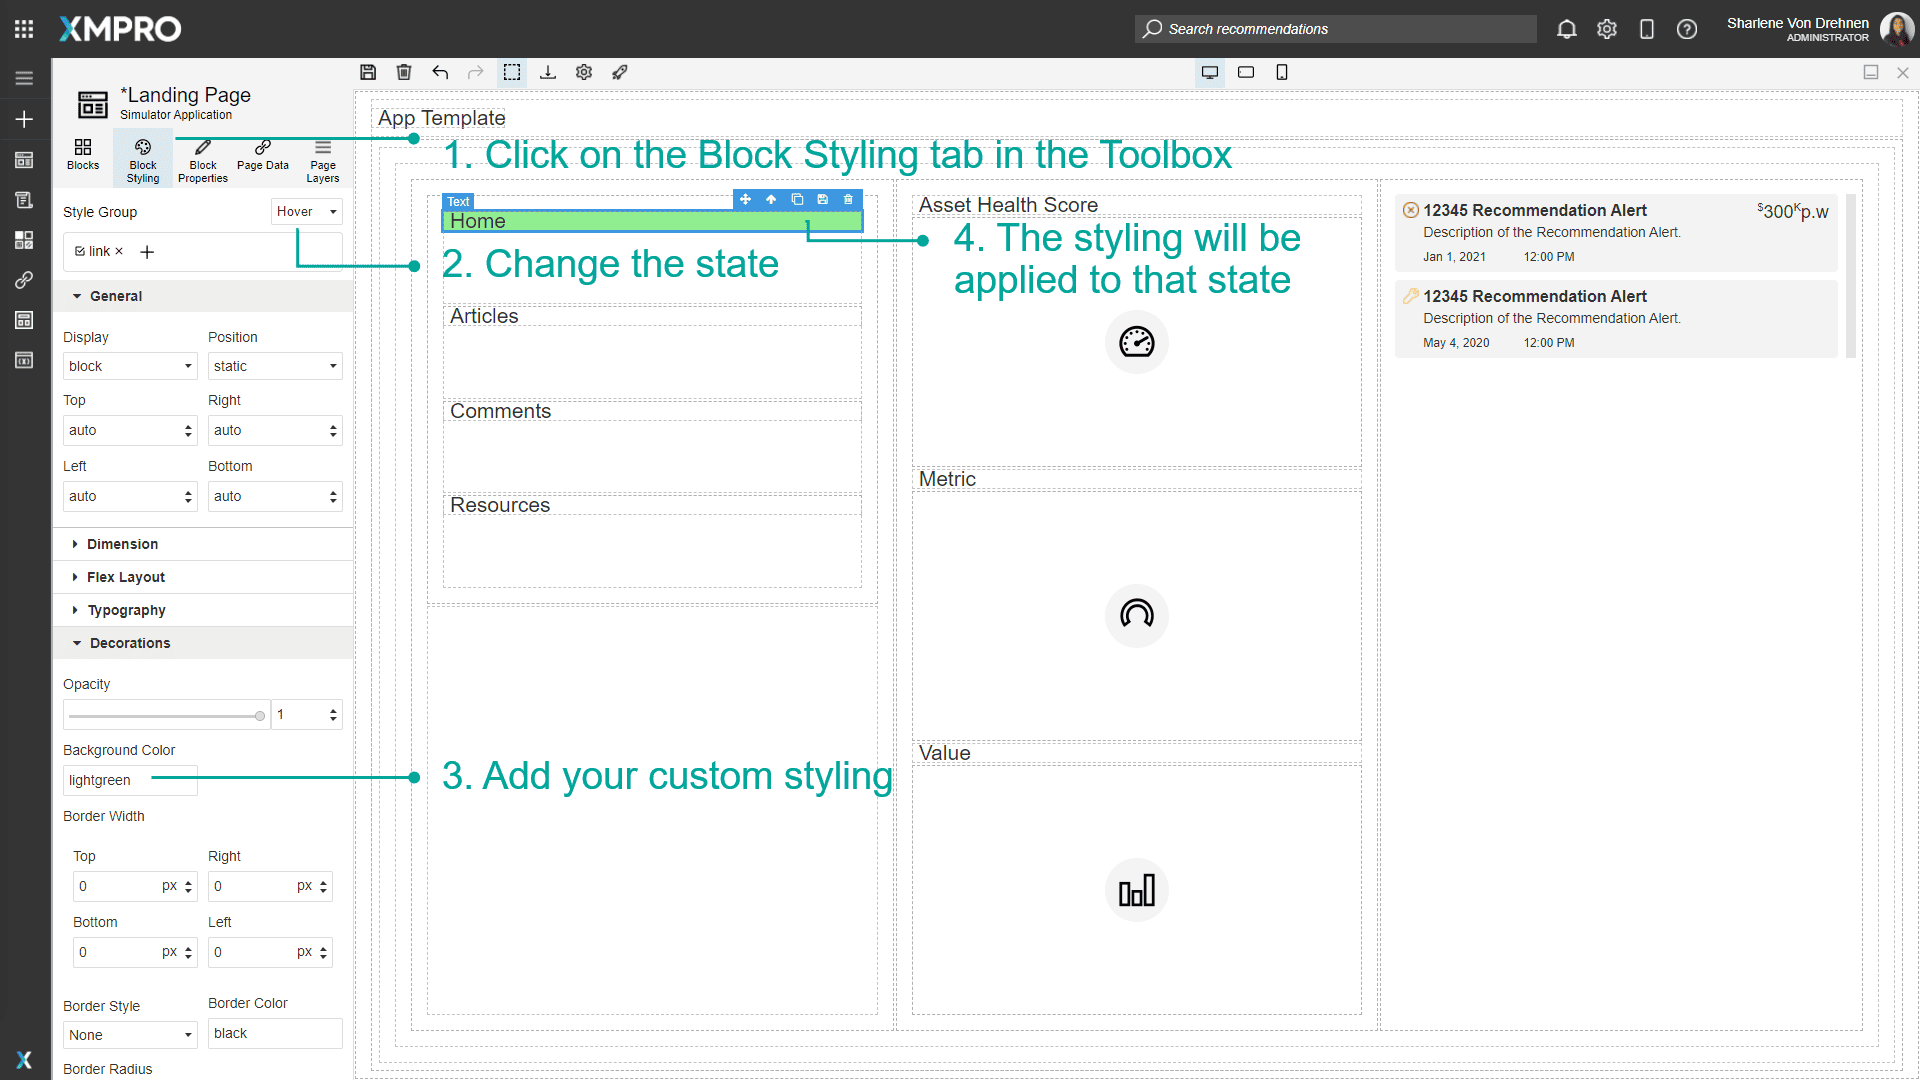
Task: Click the Page Data icon
Action: tap(262, 159)
